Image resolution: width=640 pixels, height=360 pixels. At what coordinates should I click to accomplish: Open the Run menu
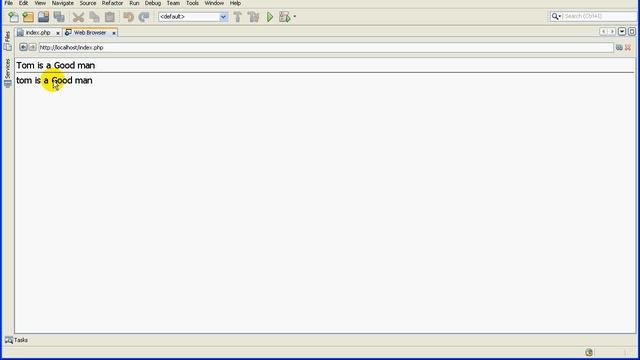click(x=134, y=3)
